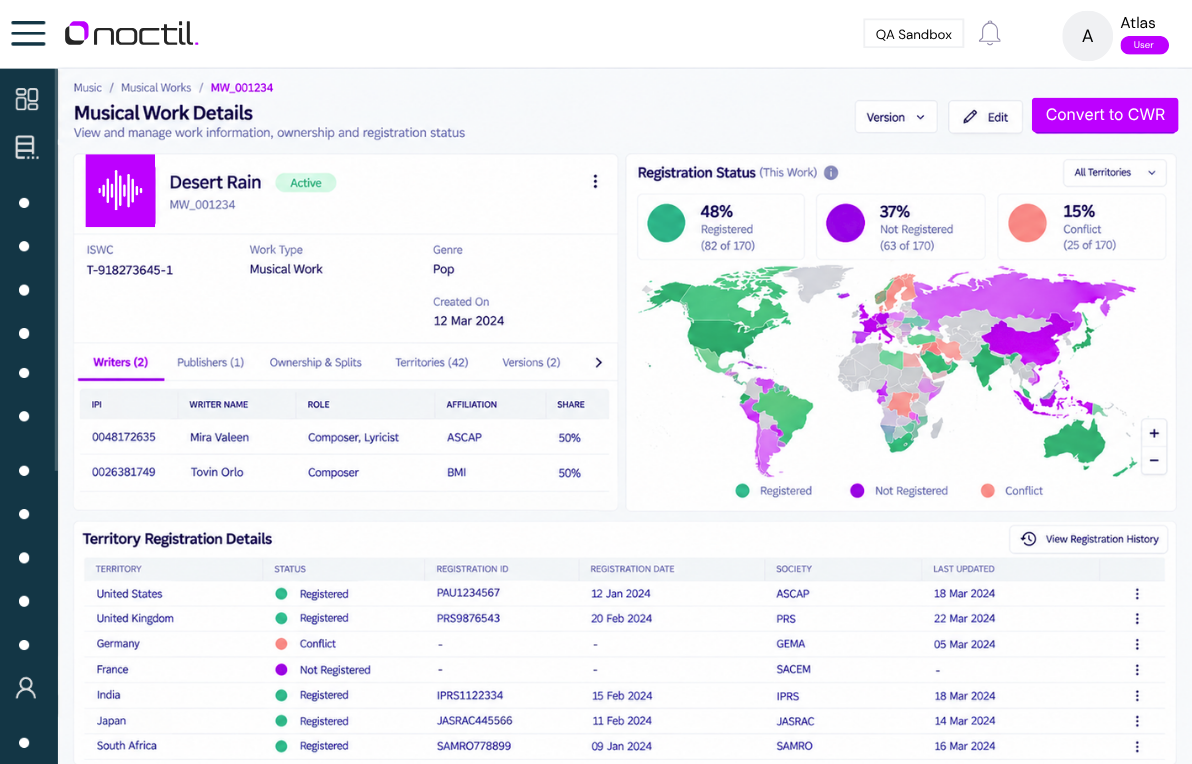
Task: Go to Musical Works breadcrumb
Action: pyautogui.click(x=156, y=87)
